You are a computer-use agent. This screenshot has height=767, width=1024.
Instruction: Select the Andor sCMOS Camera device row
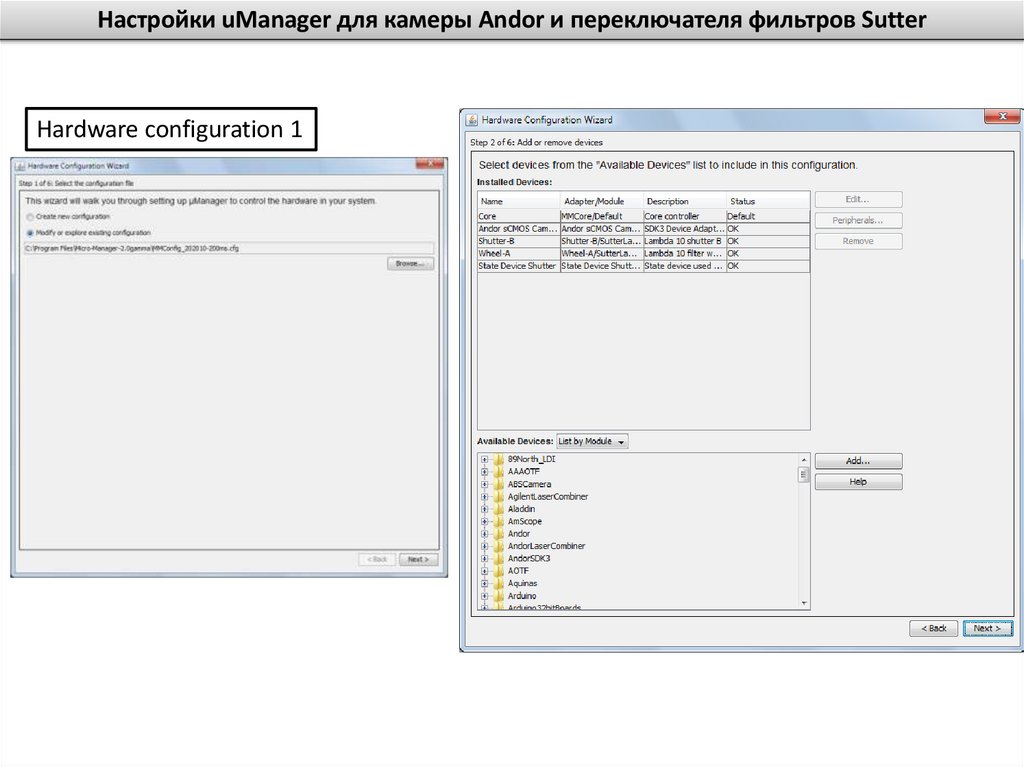pyautogui.click(x=643, y=229)
